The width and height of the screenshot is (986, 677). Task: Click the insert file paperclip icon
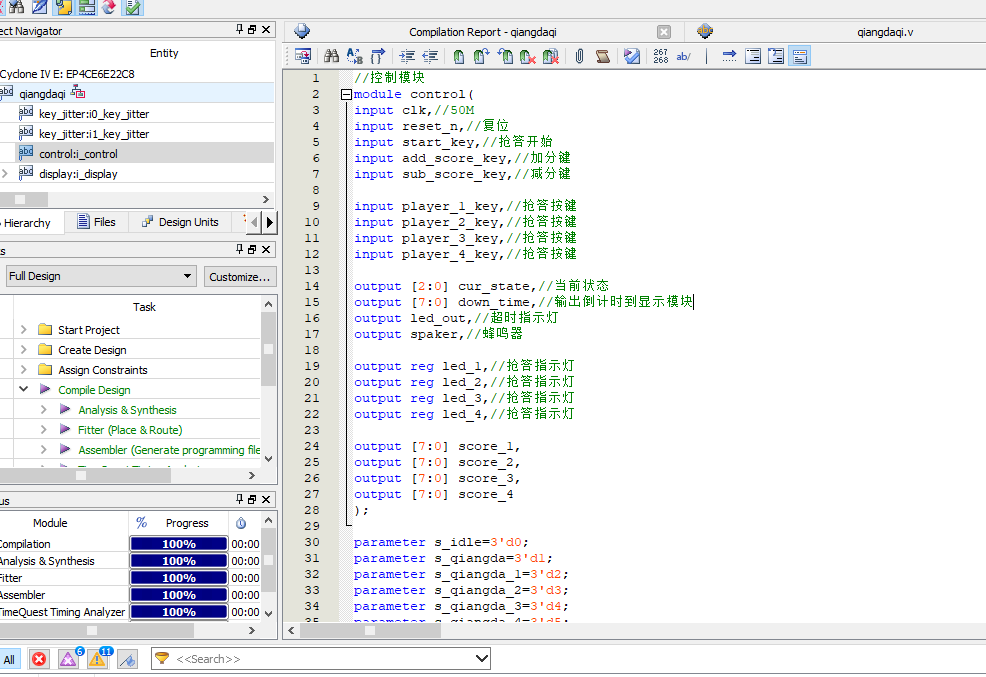[579, 57]
